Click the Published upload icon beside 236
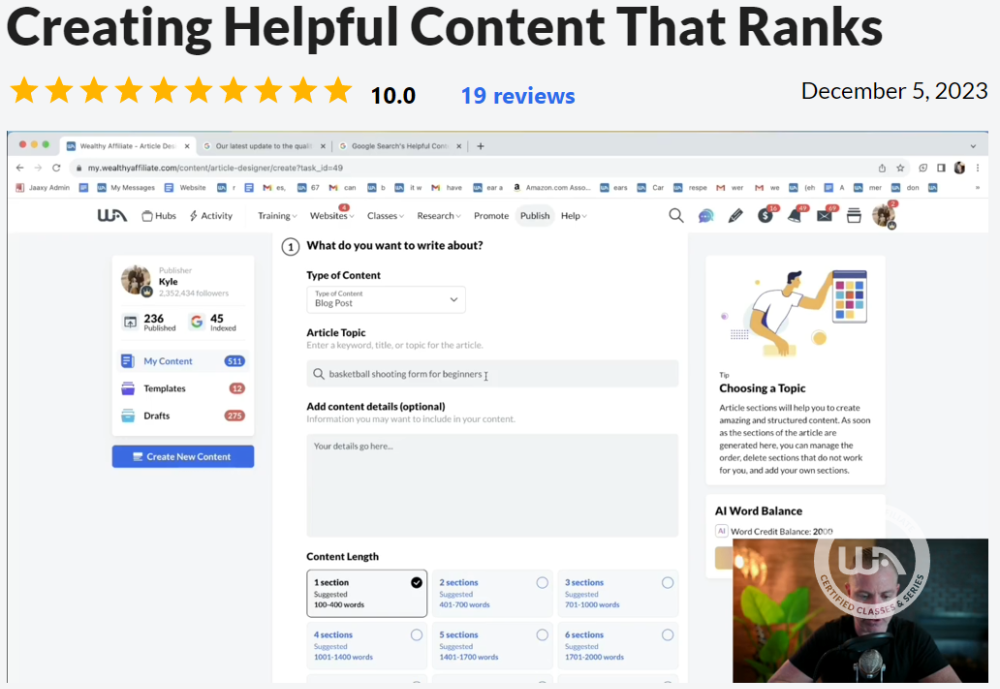 click(130, 322)
